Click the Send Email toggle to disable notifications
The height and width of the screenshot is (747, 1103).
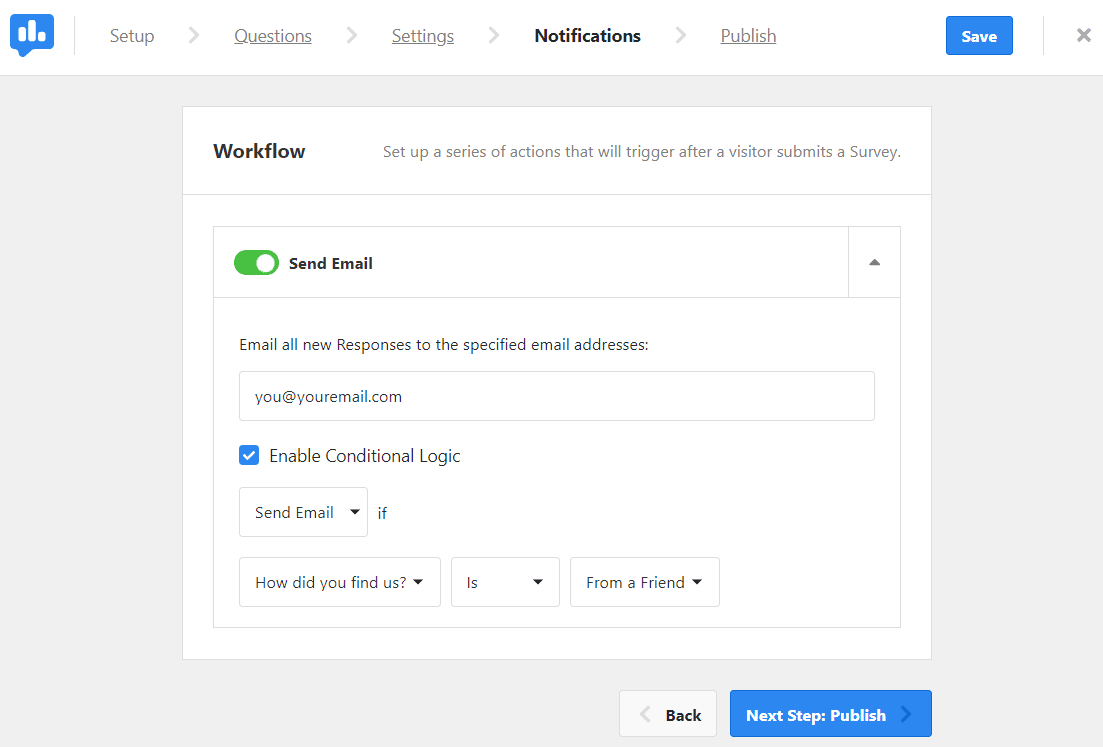256,262
